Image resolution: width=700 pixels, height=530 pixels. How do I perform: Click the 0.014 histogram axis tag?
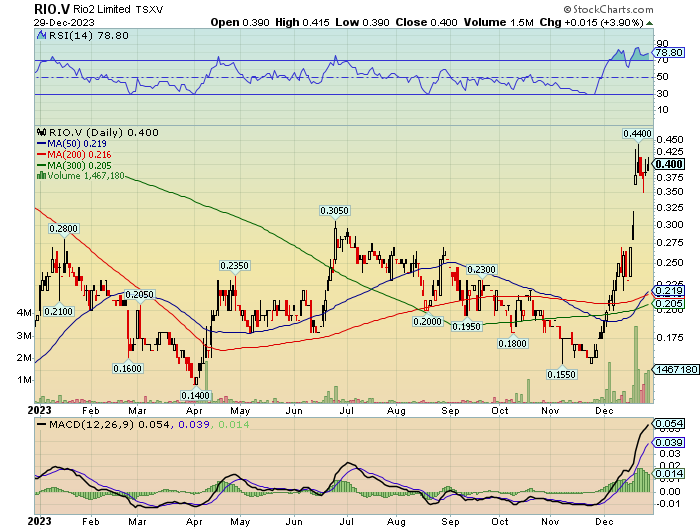click(x=669, y=473)
